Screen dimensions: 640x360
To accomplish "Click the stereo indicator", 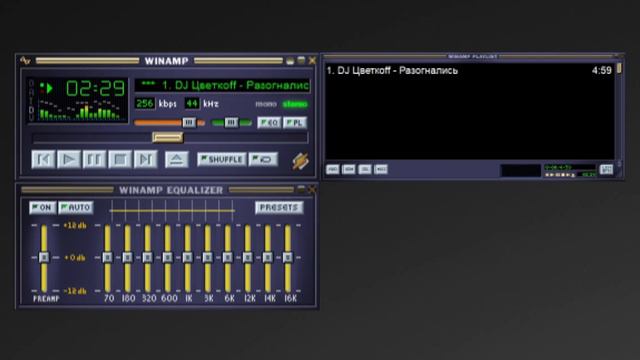I will [x=295, y=104].
